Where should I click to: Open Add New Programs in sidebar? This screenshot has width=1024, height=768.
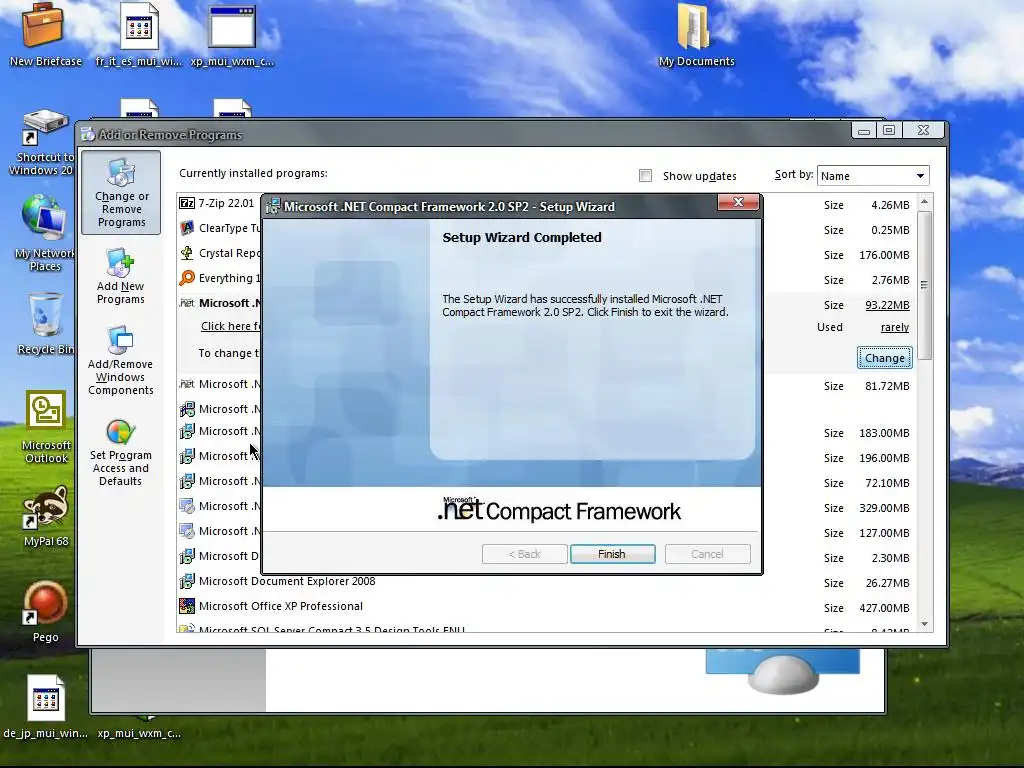pyautogui.click(x=121, y=276)
